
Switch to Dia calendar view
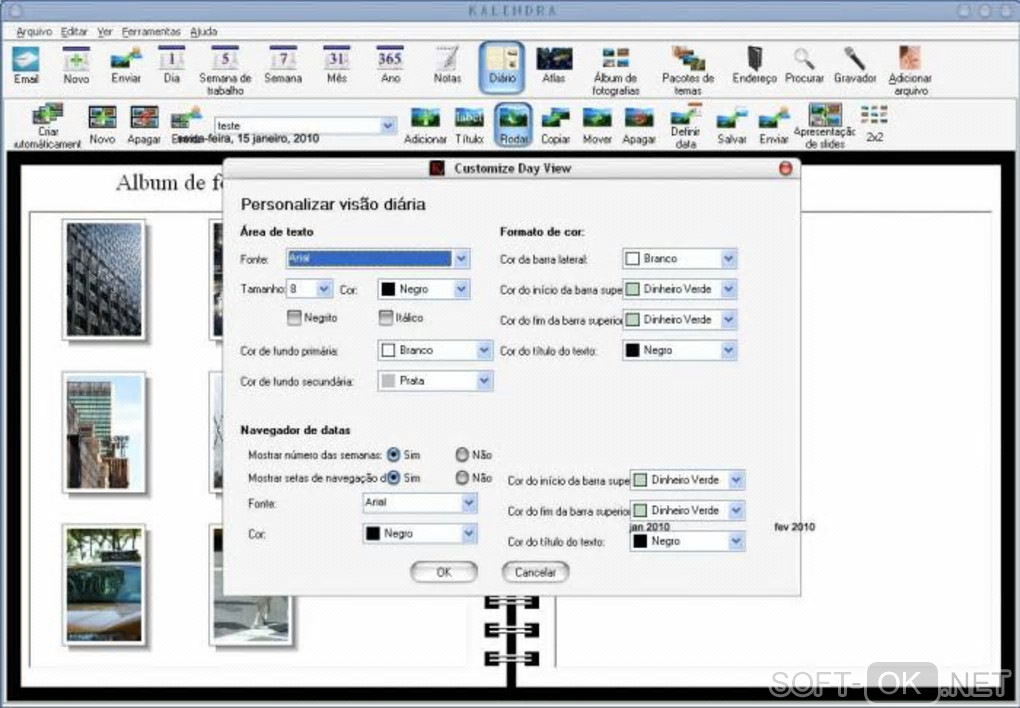(x=172, y=65)
